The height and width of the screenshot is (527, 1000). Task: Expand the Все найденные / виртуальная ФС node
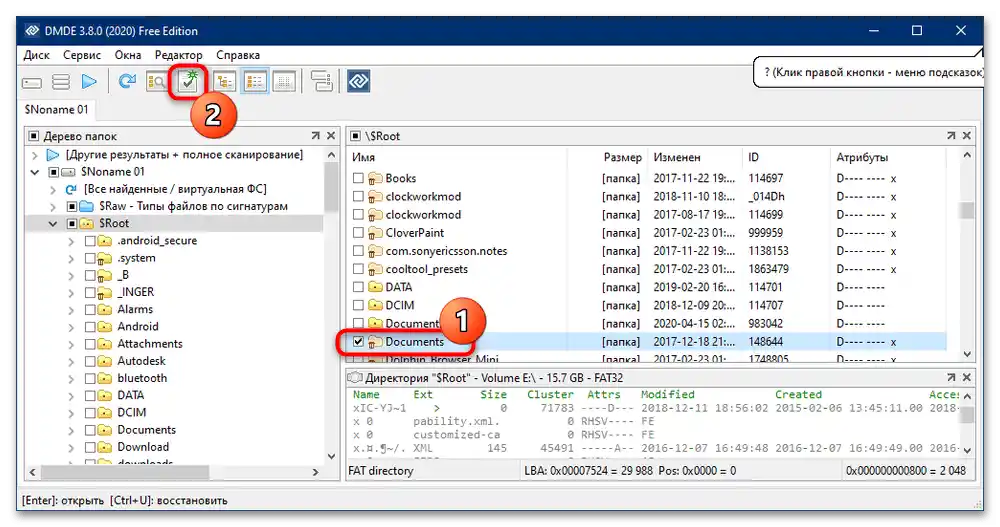point(53,189)
